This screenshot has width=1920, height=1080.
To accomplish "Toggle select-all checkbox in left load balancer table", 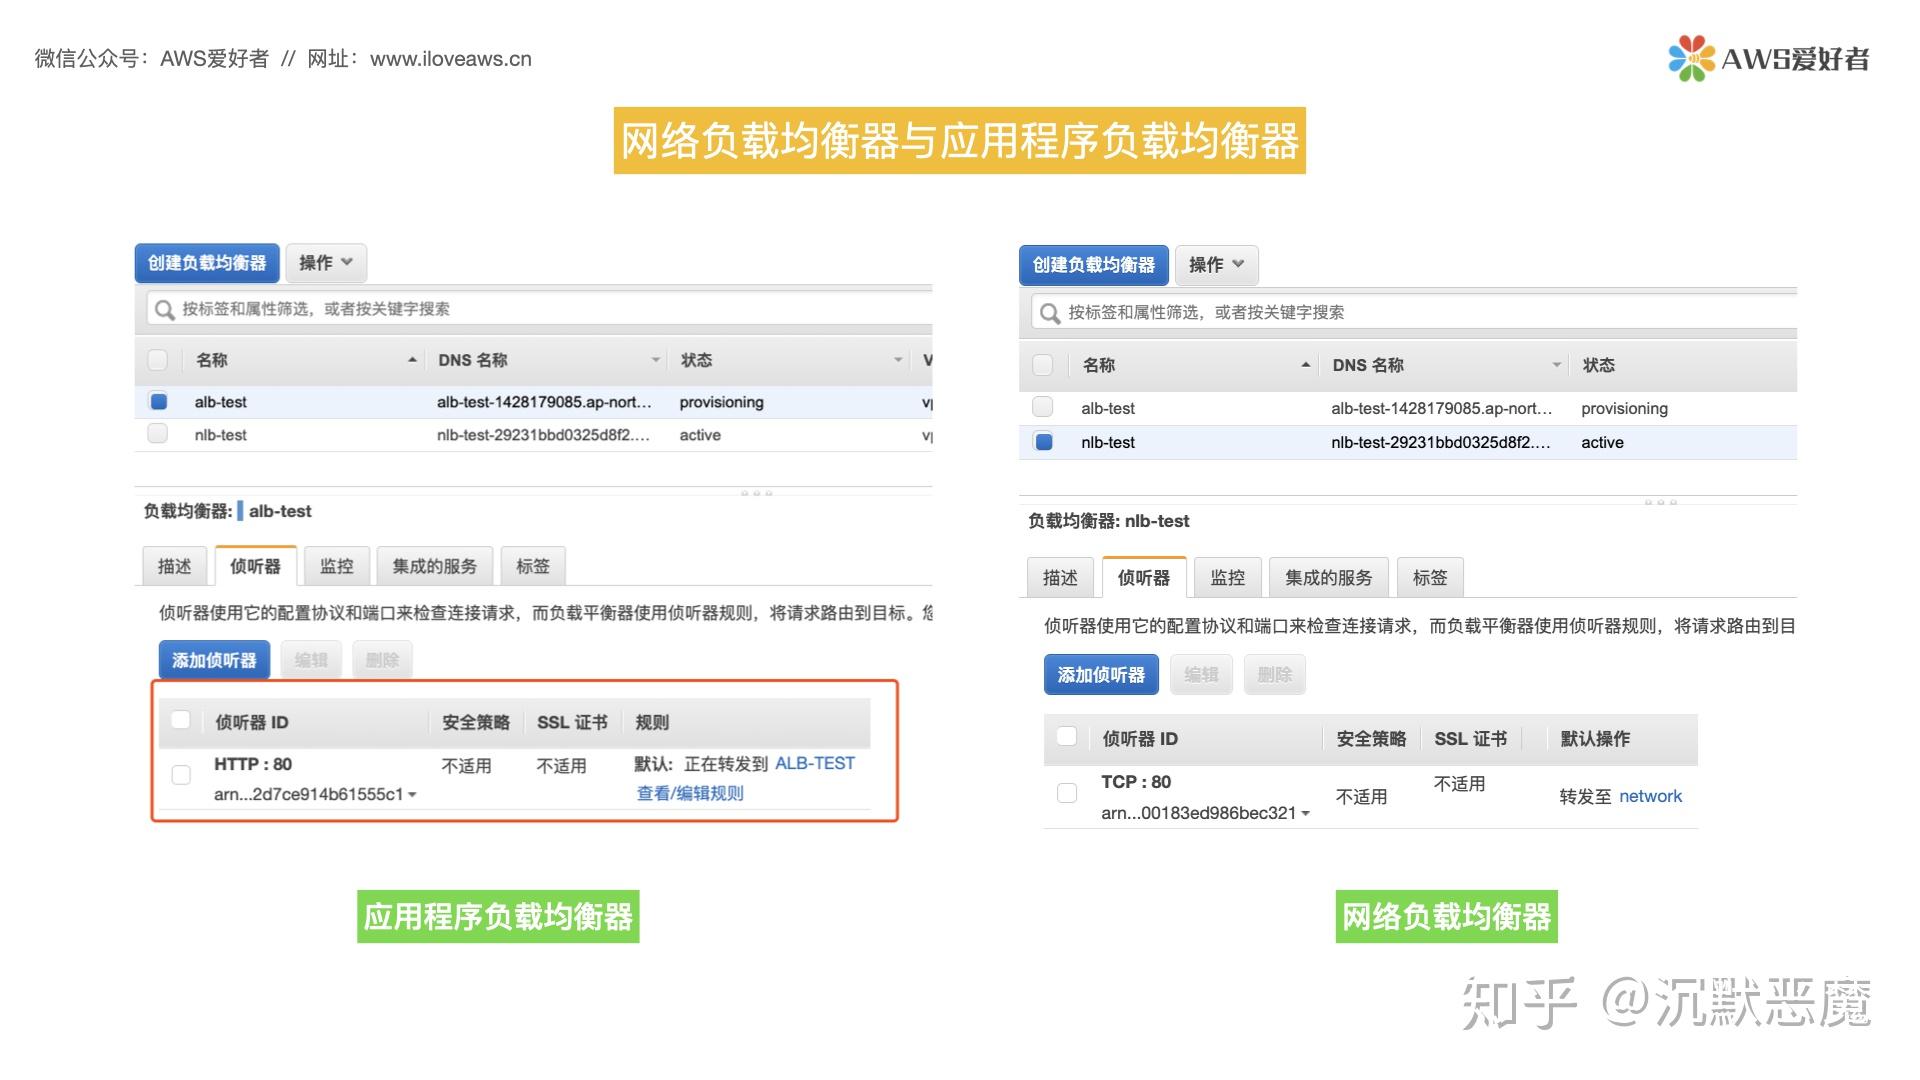I will point(158,360).
